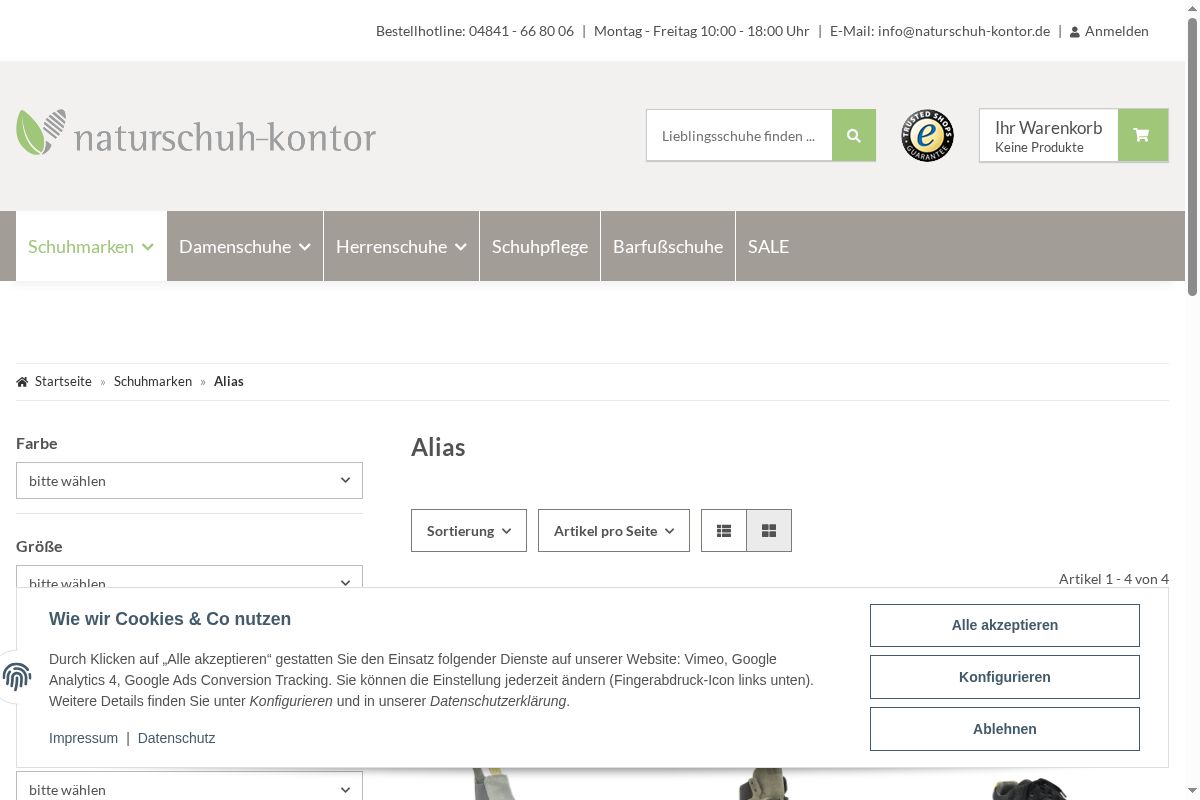1200x800 pixels.
Task: Expand the Sortierung dropdown
Action: pos(468,531)
